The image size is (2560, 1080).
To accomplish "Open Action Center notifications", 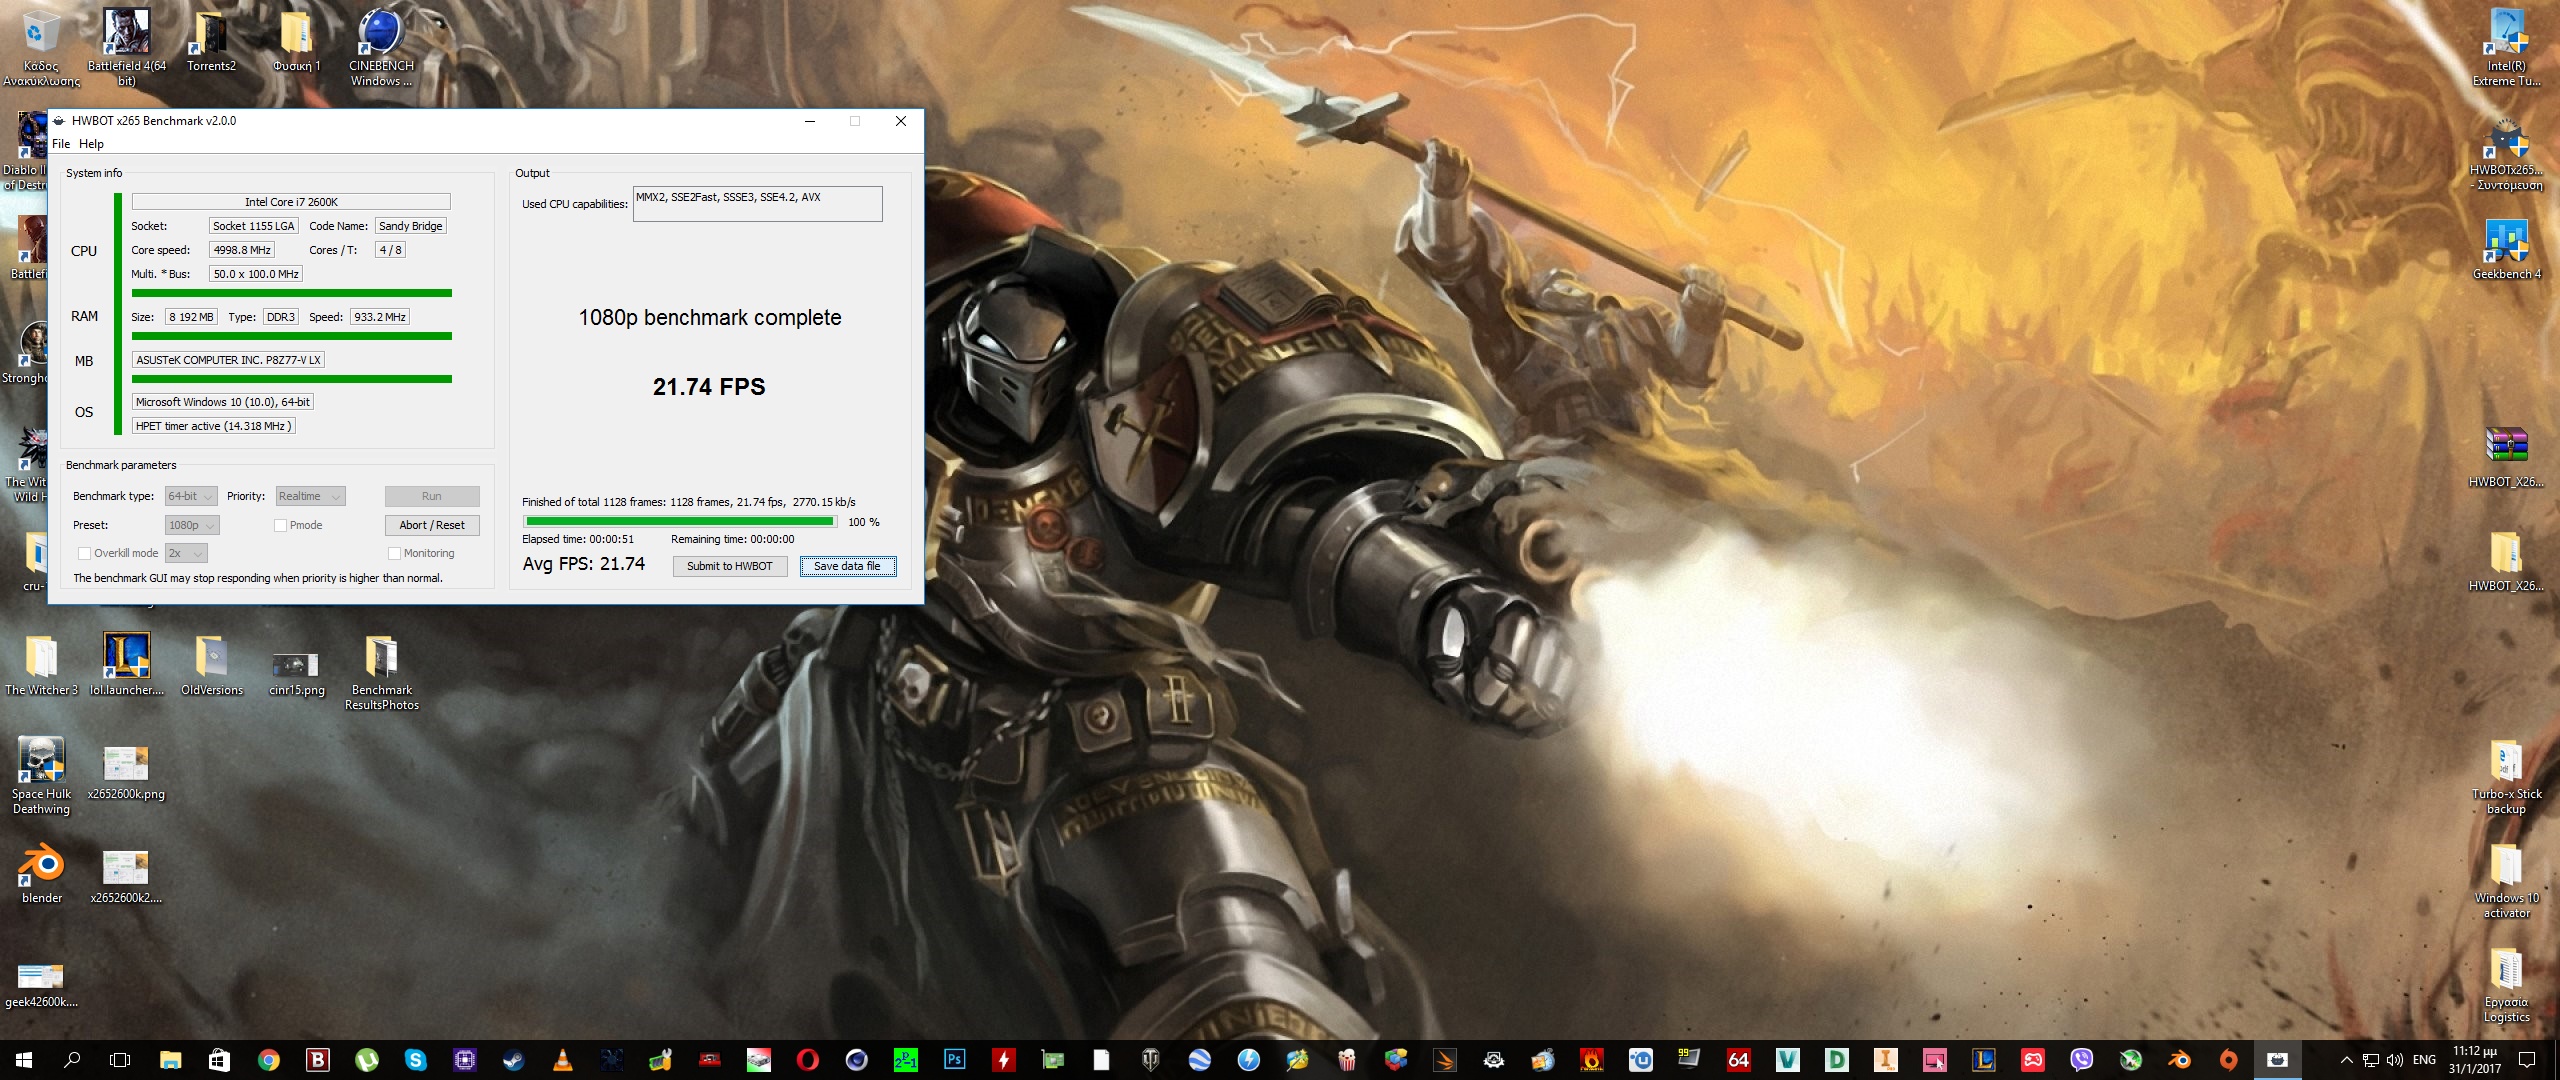I will coord(2526,1060).
